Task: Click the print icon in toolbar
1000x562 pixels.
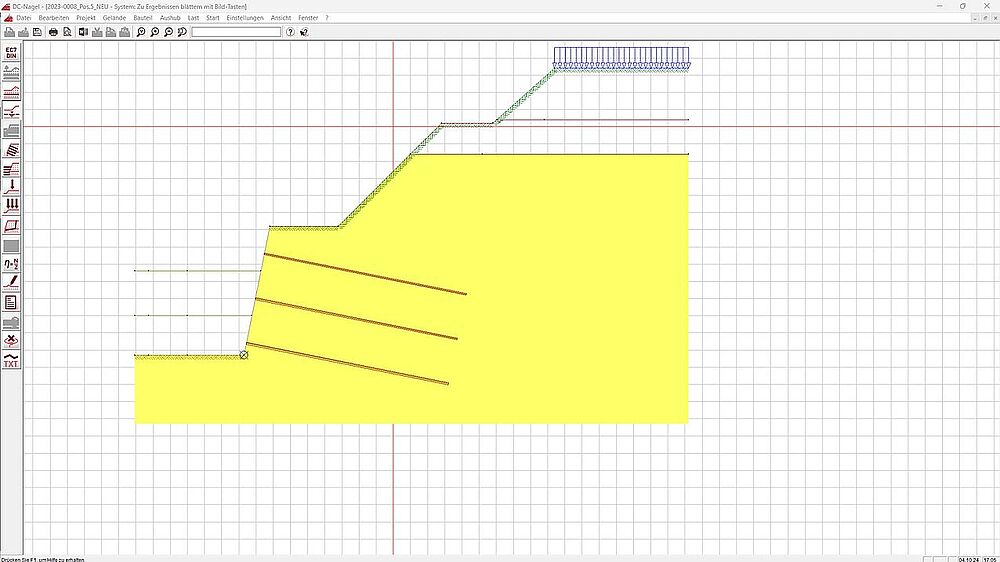Action: tap(53, 32)
